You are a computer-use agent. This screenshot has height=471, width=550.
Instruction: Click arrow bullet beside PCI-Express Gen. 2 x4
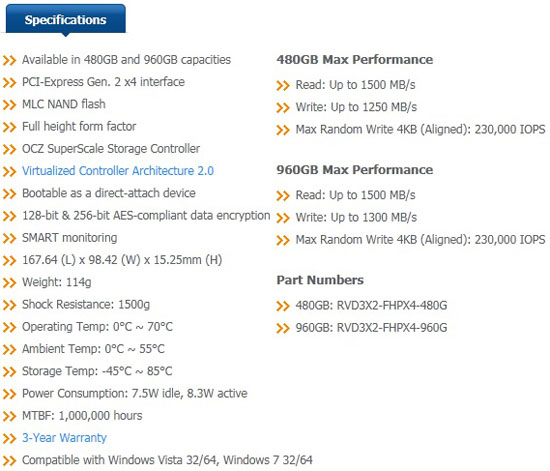point(9,83)
